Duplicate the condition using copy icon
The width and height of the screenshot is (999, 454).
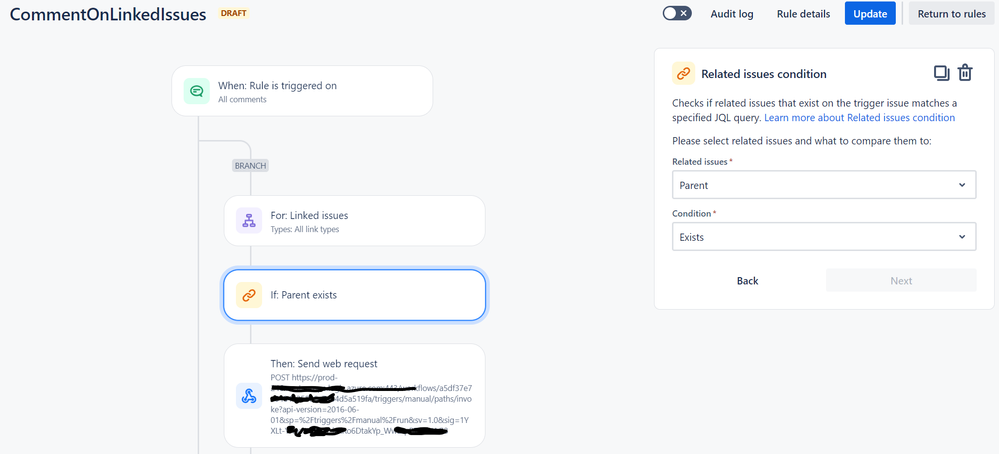942,73
